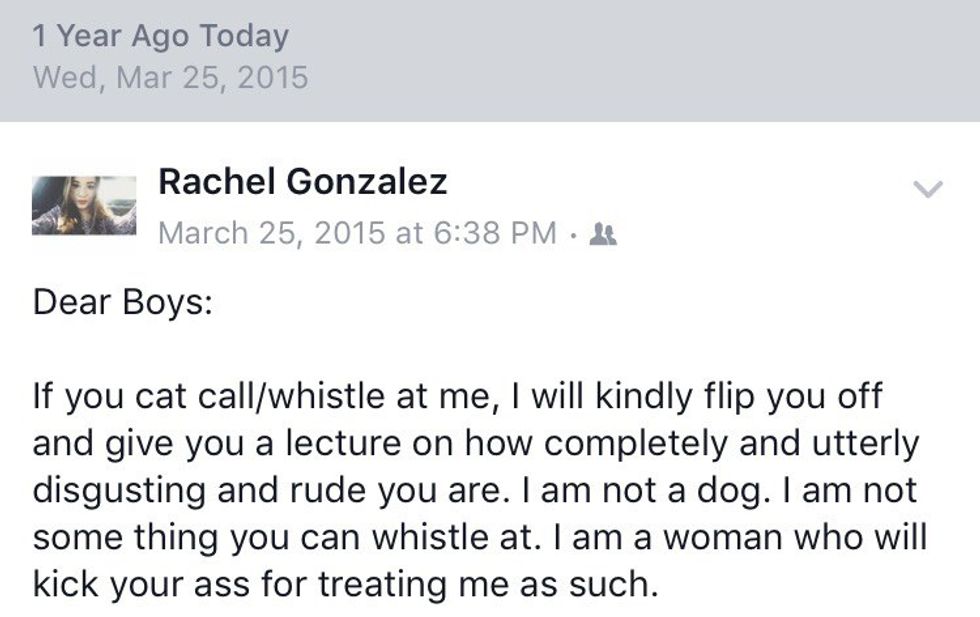Image resolution: width=980 pixels, height=617 pixels.
Task: Click the friends audience privacy icon
Action: click(x=604, y=233)
